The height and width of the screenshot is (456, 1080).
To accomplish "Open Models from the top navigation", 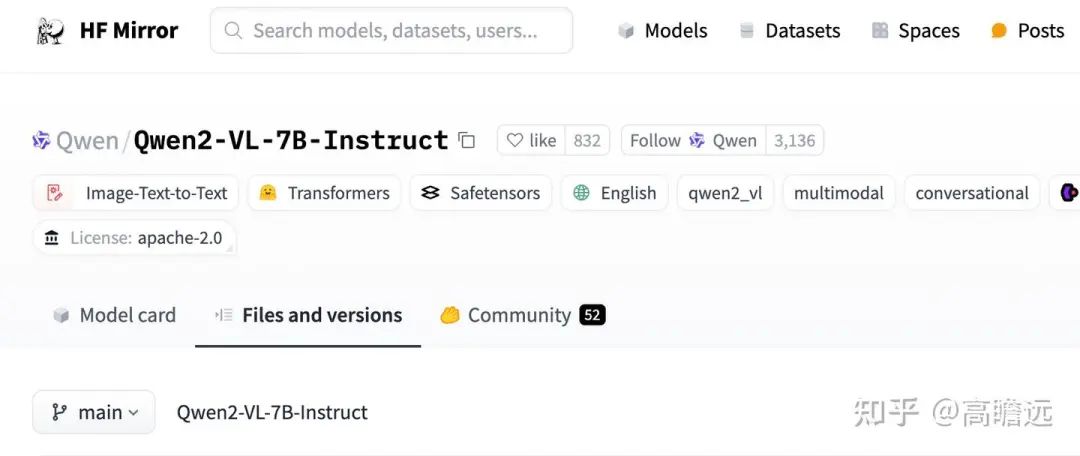I will tap(663, 30).
